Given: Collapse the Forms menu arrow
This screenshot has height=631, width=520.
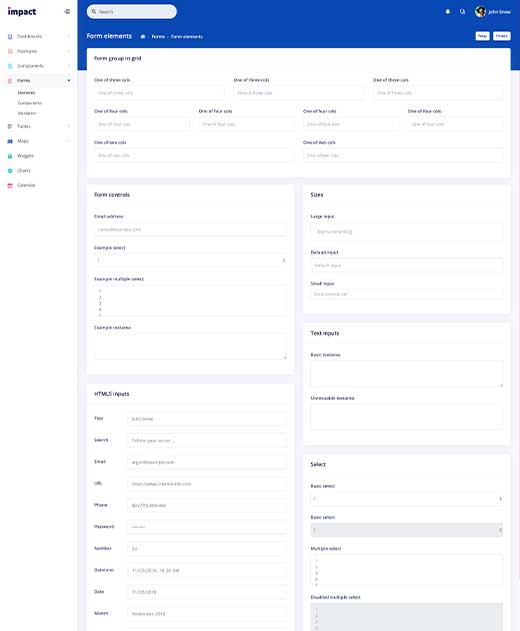Looking at the screenshot, I should point(69,80).
